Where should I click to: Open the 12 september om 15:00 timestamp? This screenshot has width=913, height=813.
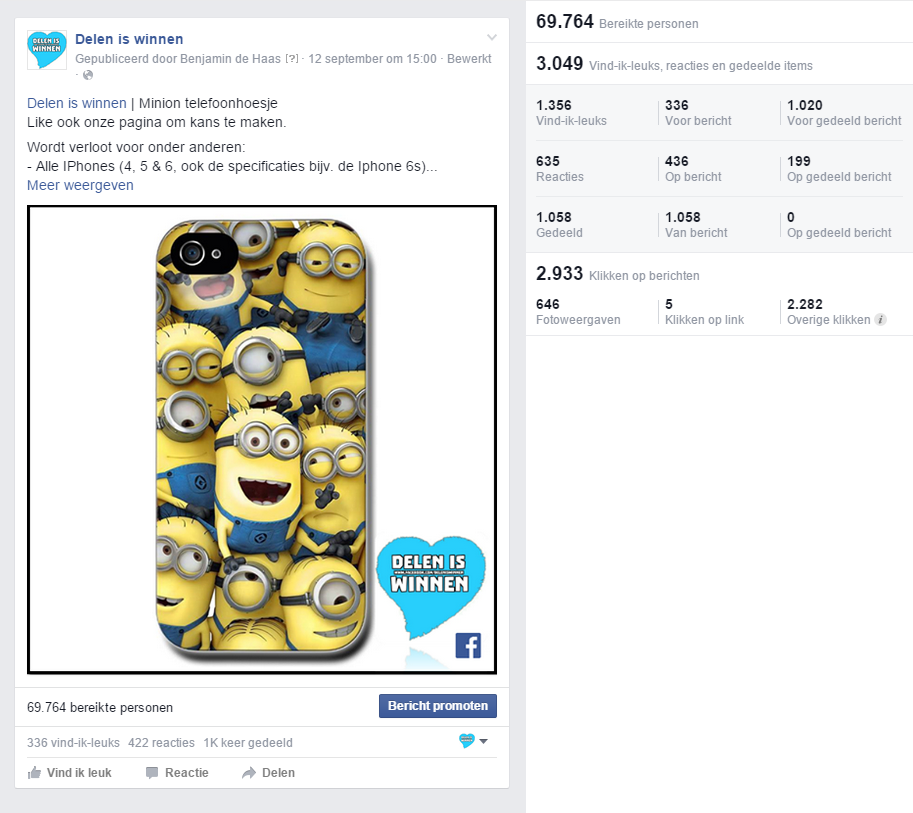point(372,59)
